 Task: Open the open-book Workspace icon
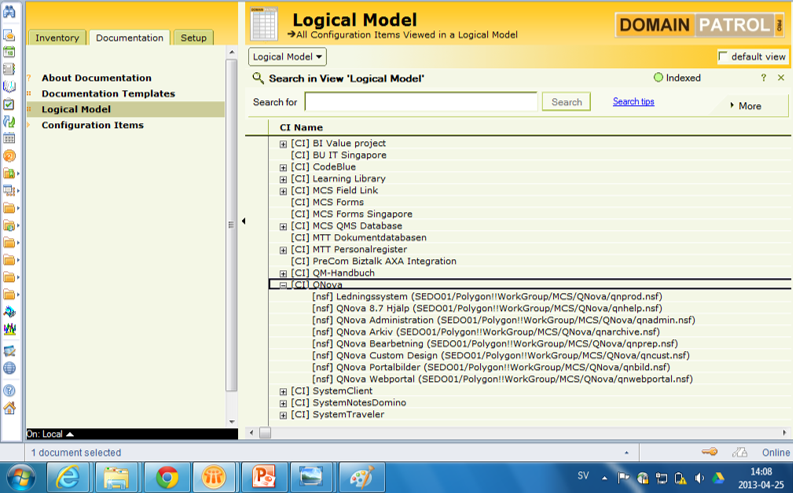[x=9, y=86]
